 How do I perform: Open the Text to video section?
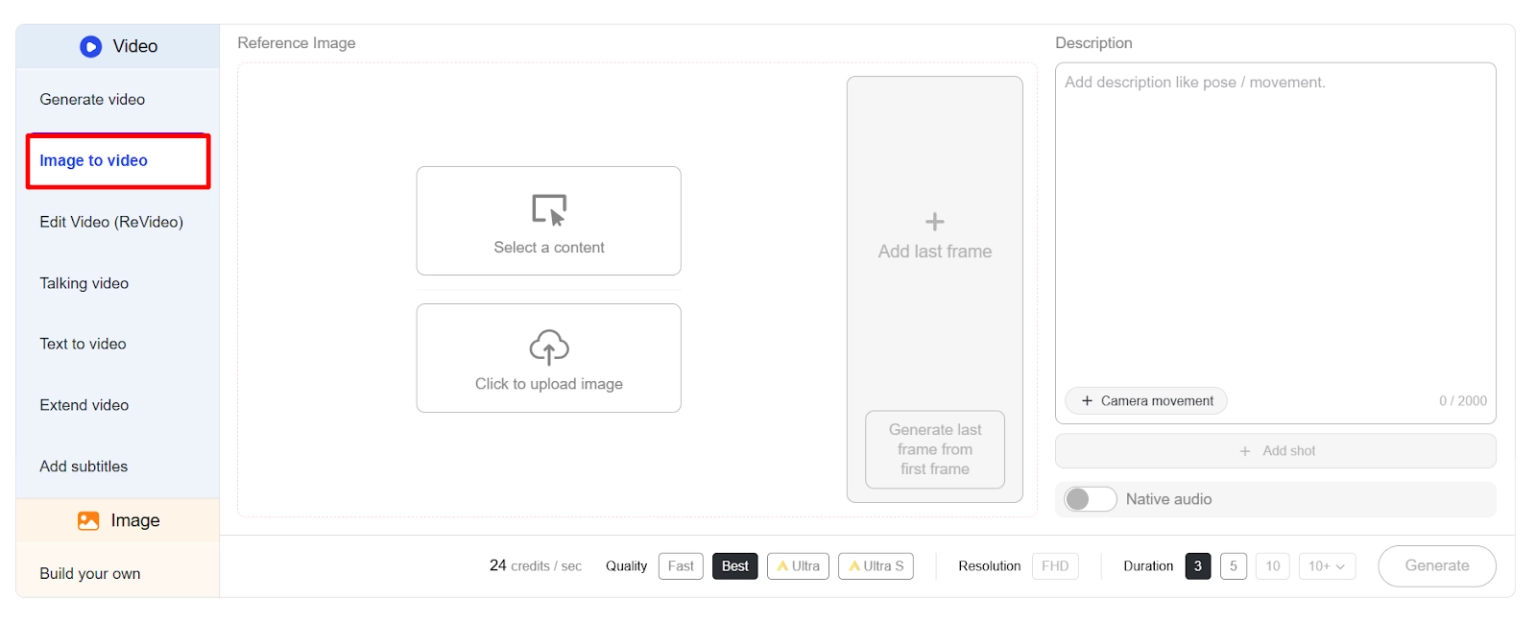[x=82, y=343]
